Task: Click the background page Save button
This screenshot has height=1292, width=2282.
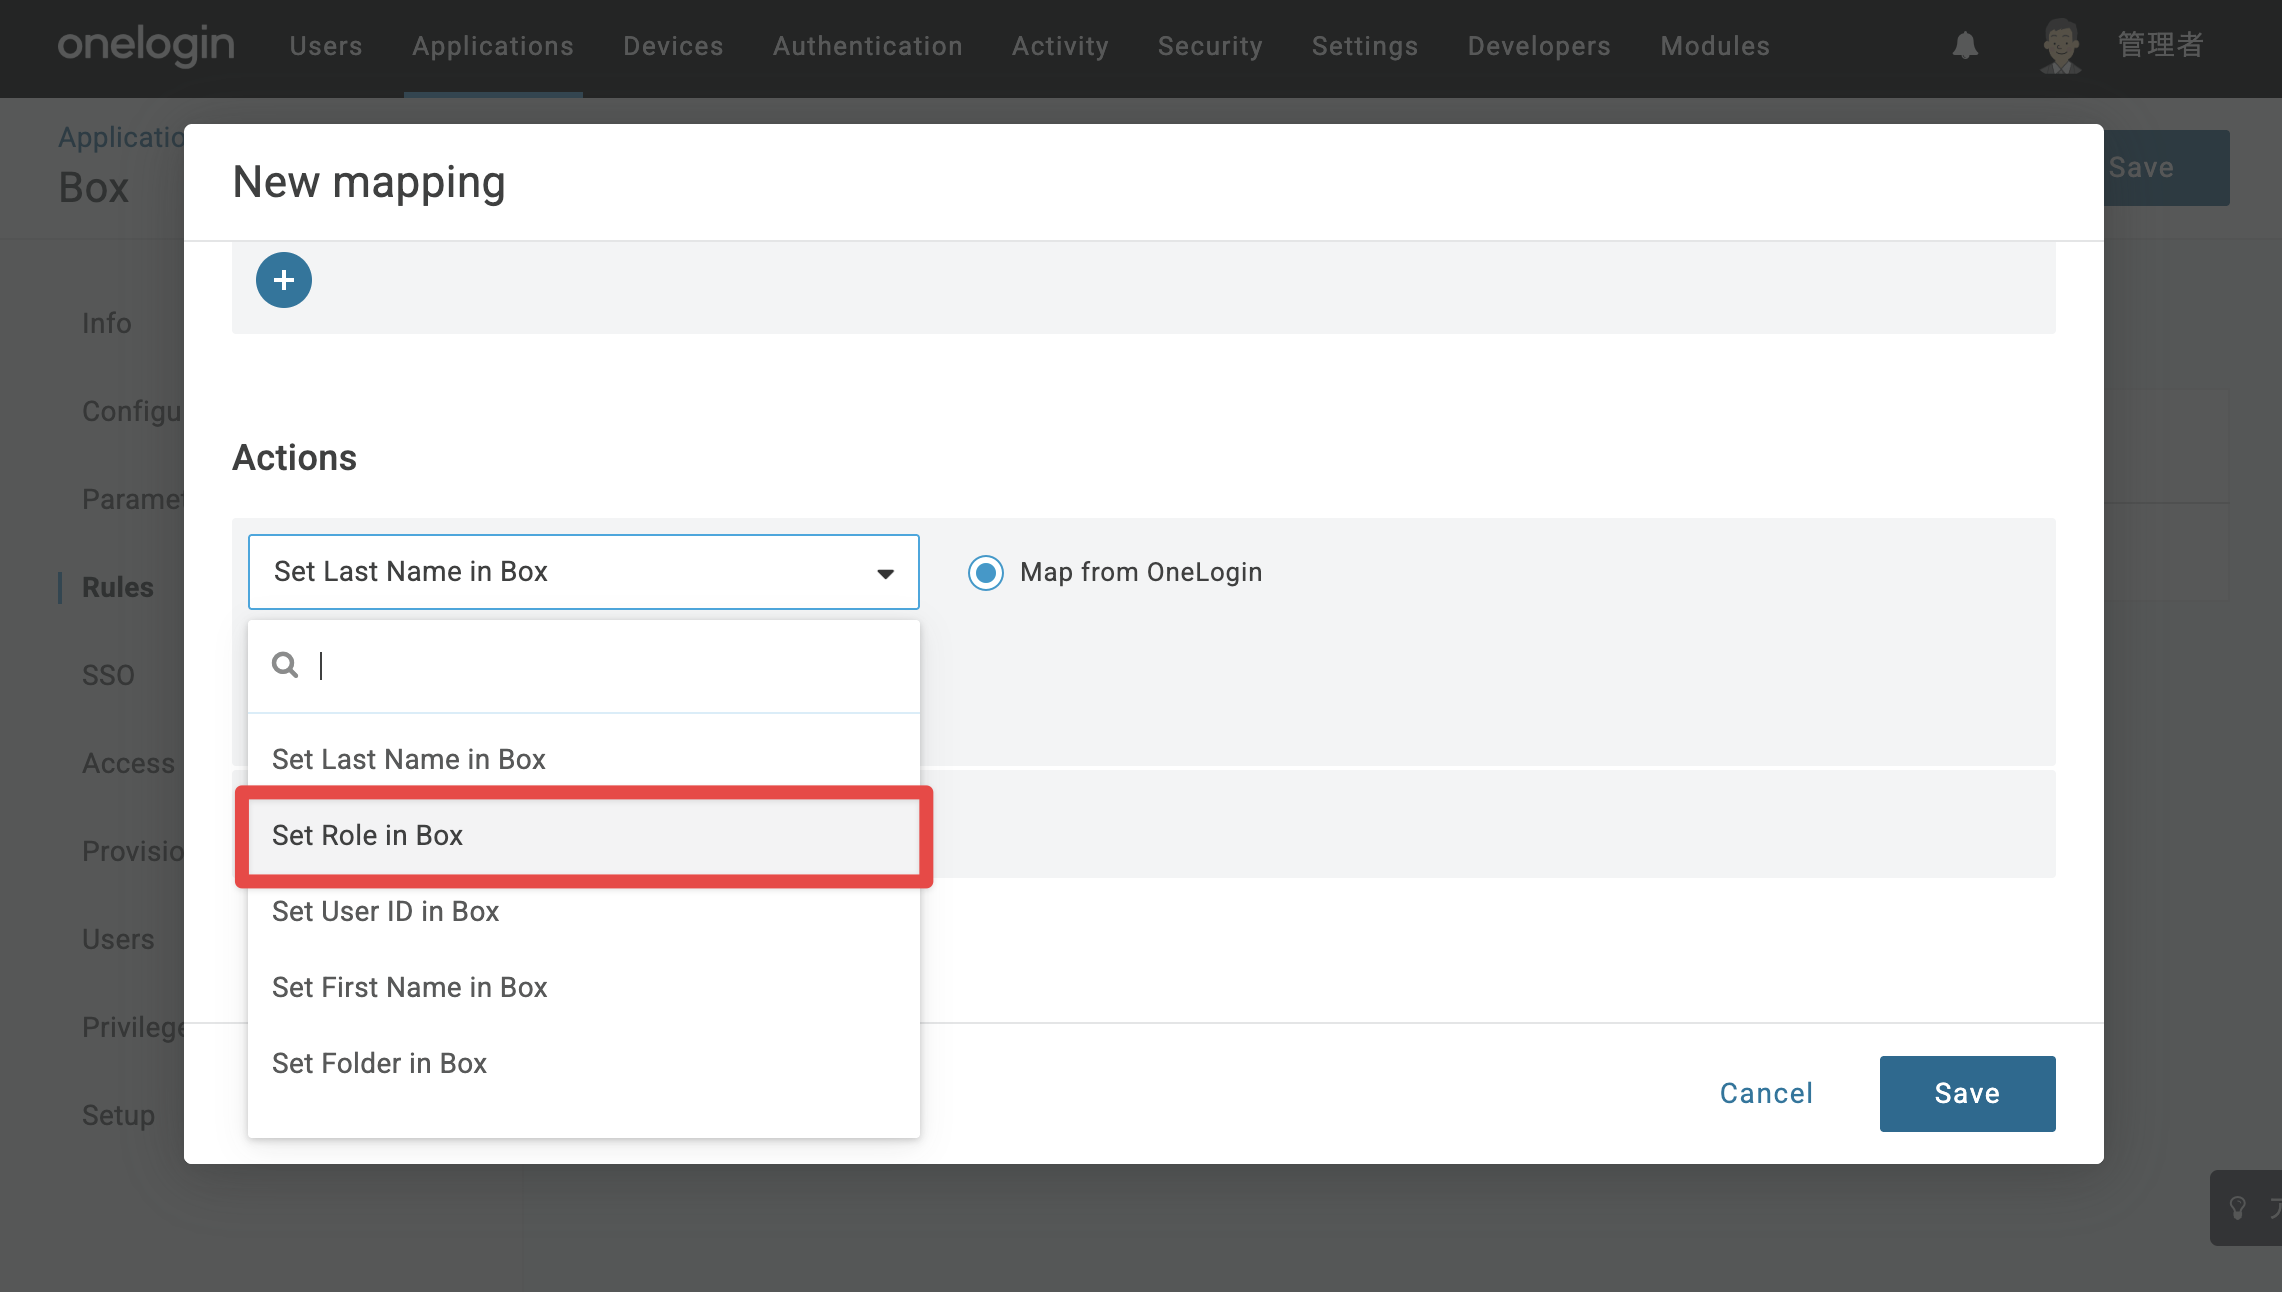Action: (x=2166, y=168)
